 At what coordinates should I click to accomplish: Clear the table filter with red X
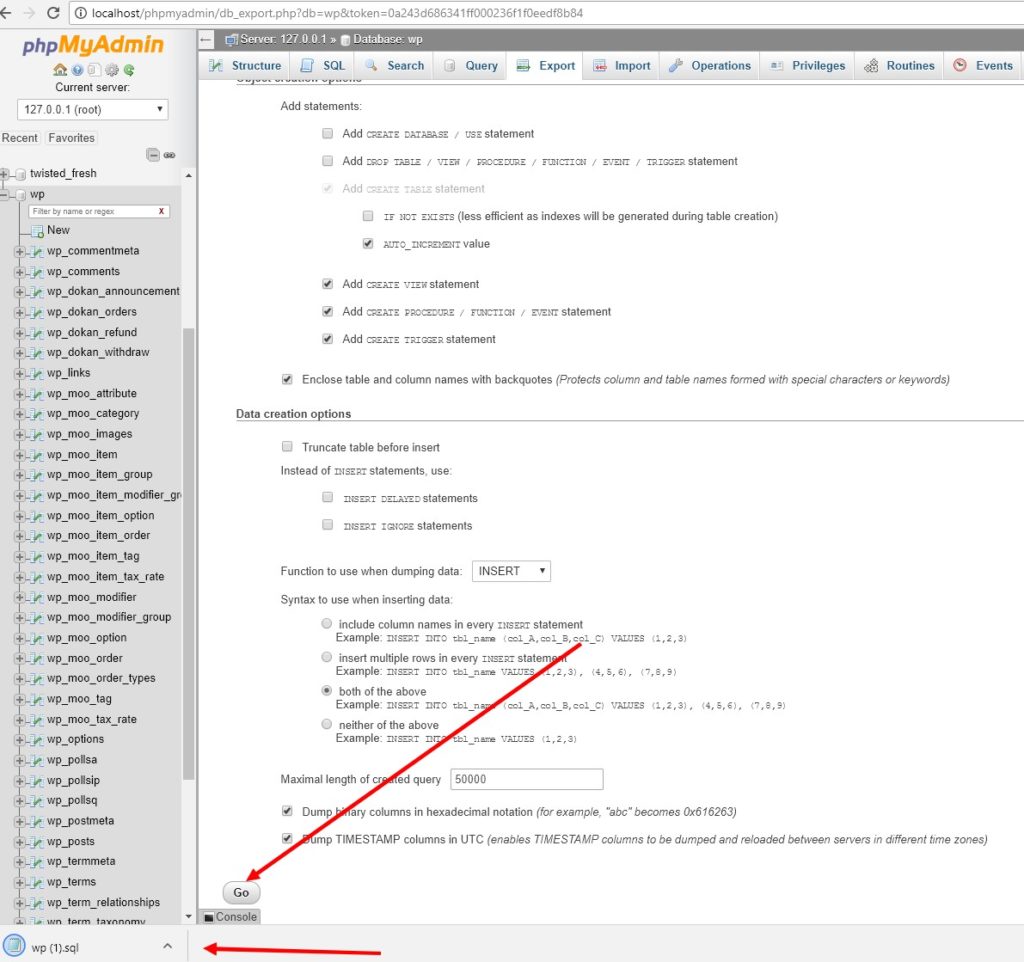click(161, 211)
